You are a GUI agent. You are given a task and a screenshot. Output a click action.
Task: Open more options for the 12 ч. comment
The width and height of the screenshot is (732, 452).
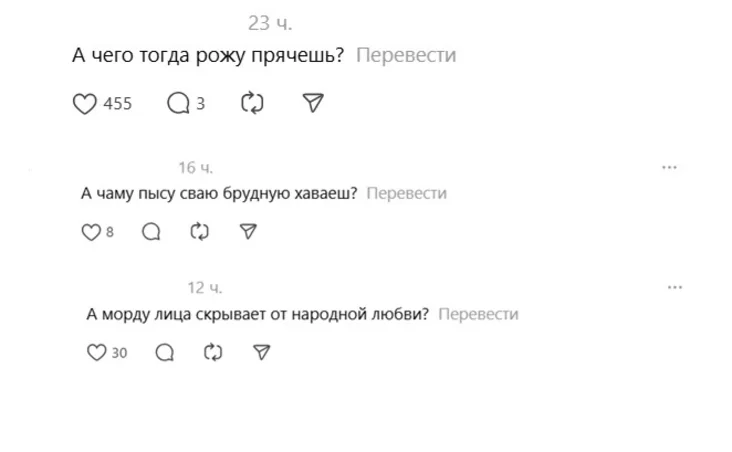click(x=674, y=287)
